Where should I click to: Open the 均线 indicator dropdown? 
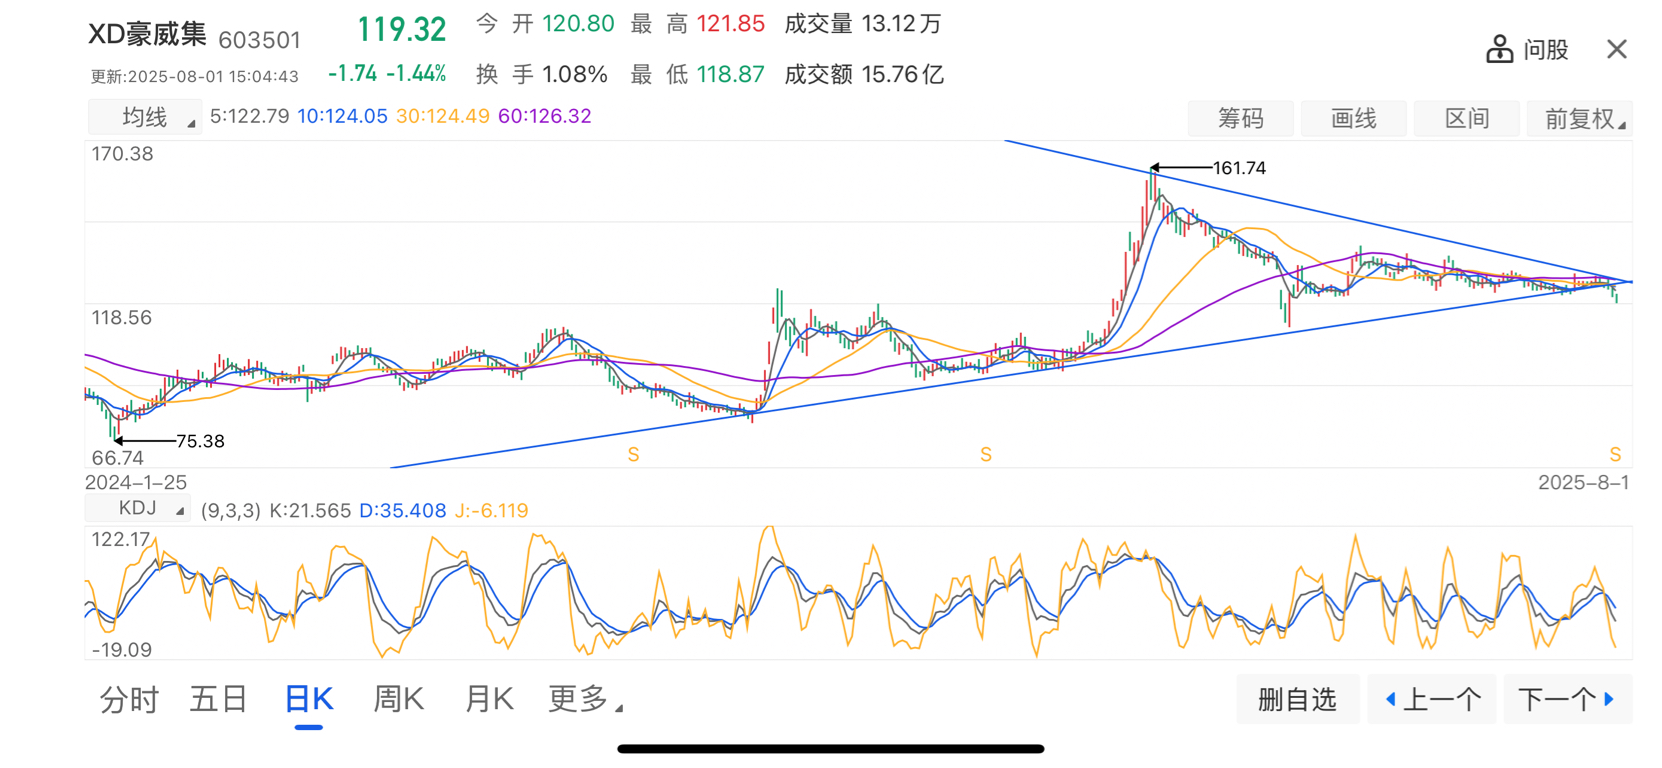tap(145, 117)
